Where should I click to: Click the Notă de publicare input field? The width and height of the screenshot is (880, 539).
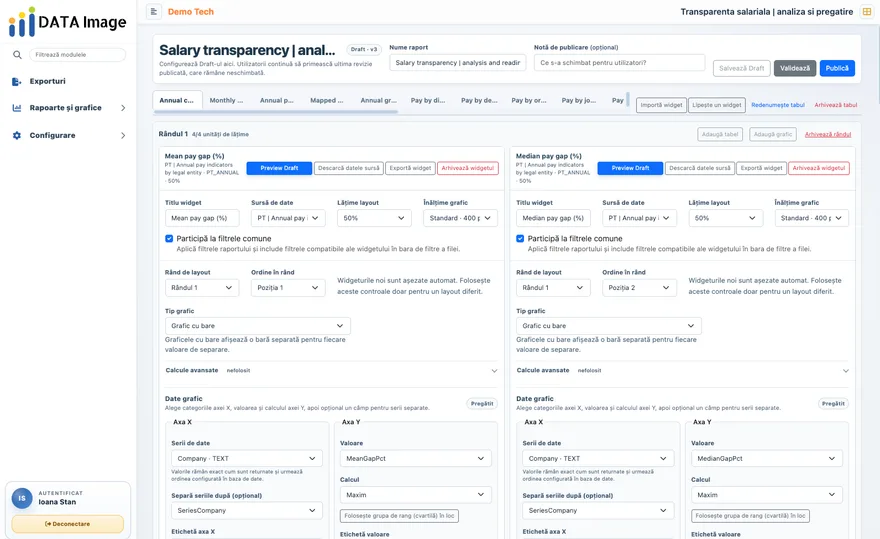pos(619,63)
